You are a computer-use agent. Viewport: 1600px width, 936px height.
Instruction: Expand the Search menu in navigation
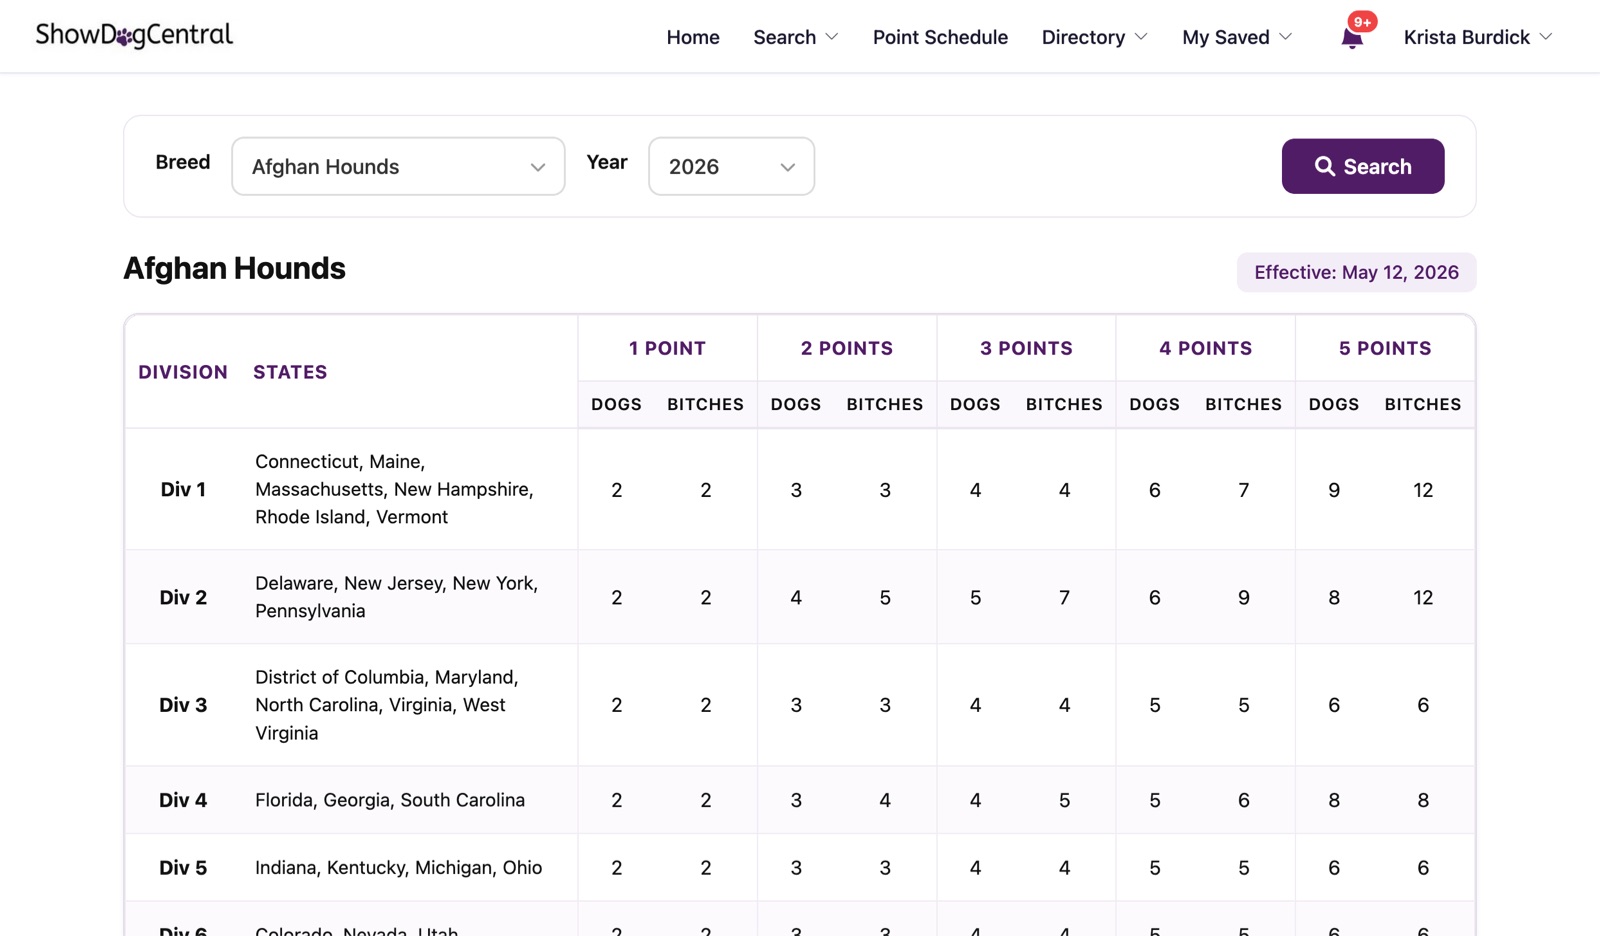point(795,37)
